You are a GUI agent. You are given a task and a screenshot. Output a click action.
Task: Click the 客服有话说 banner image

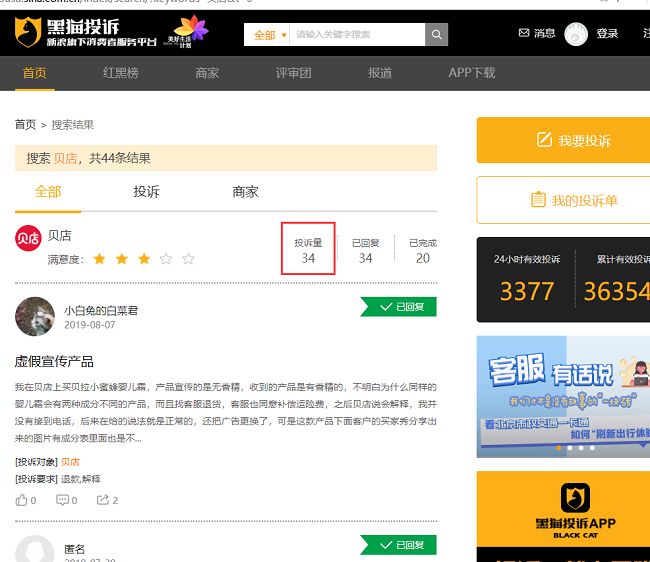[563, 394]
